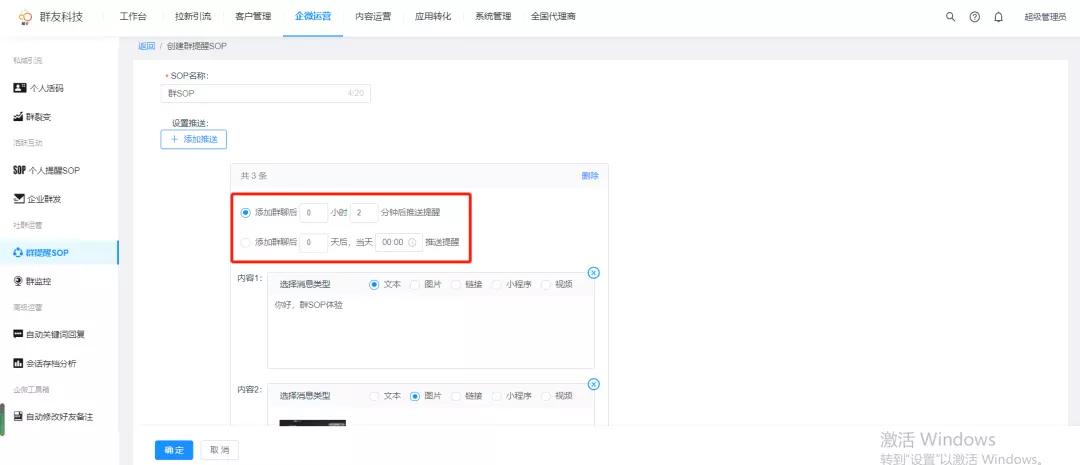Click the 会话存档分析 bar chart icon
The width and height of the screenshot is (1080, 465).
(x=19, y=362)
